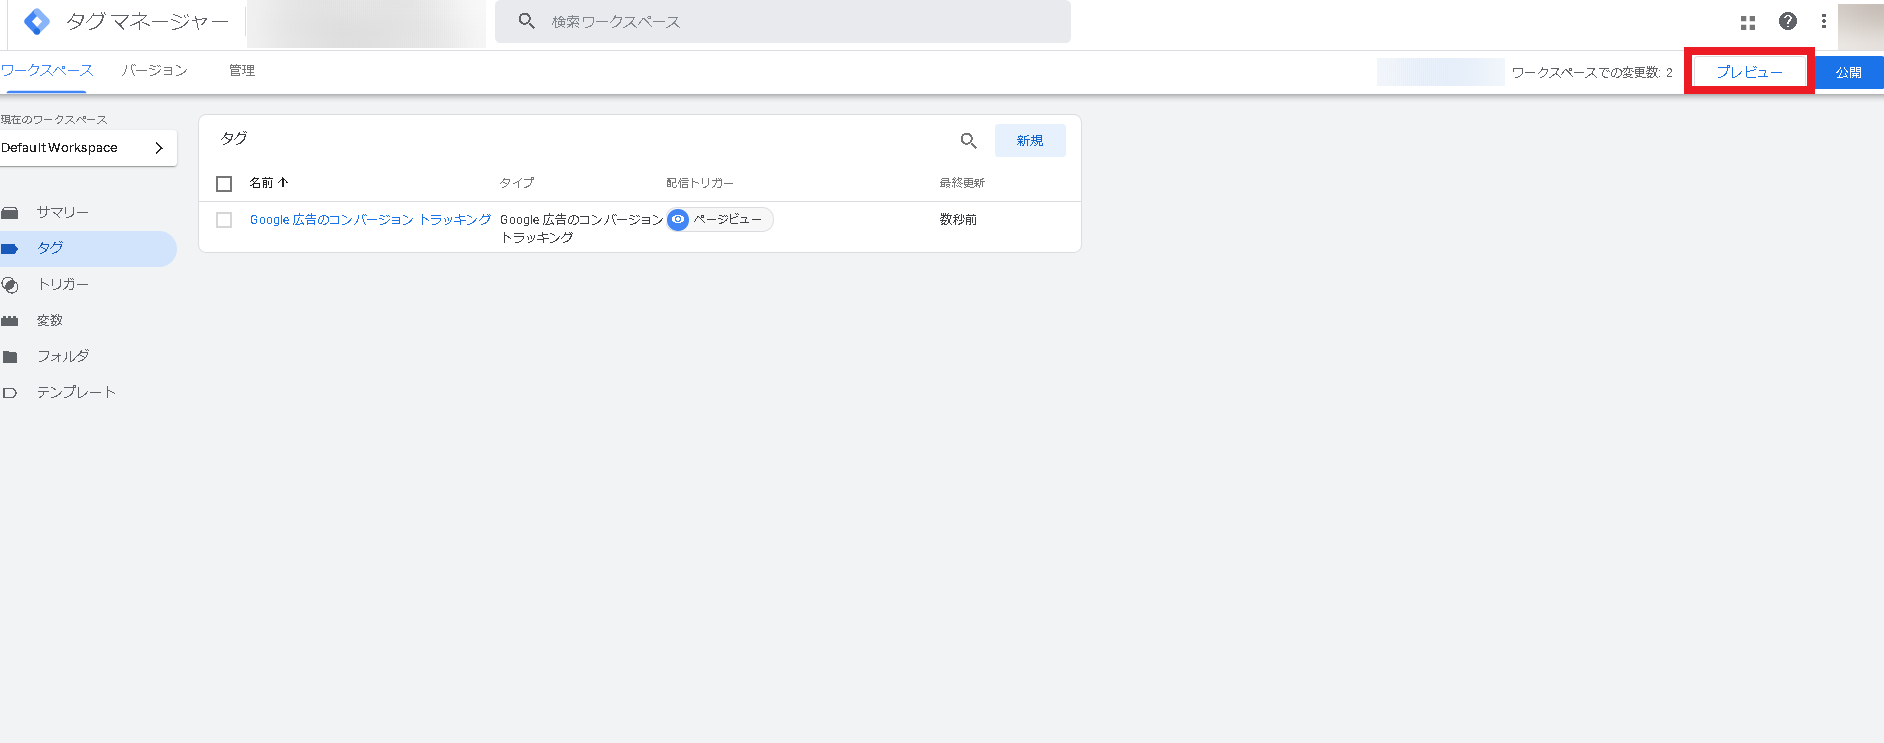The image size is (1884, 743).
Task: Click the プレビュー button
Action: point(1749,72)
